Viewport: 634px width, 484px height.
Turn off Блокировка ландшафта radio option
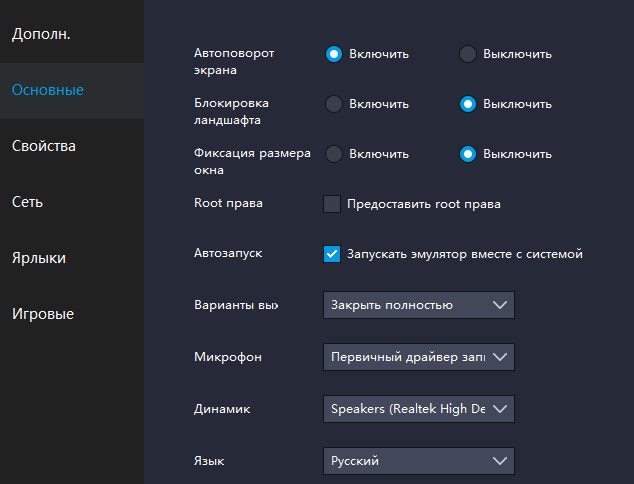467,104
